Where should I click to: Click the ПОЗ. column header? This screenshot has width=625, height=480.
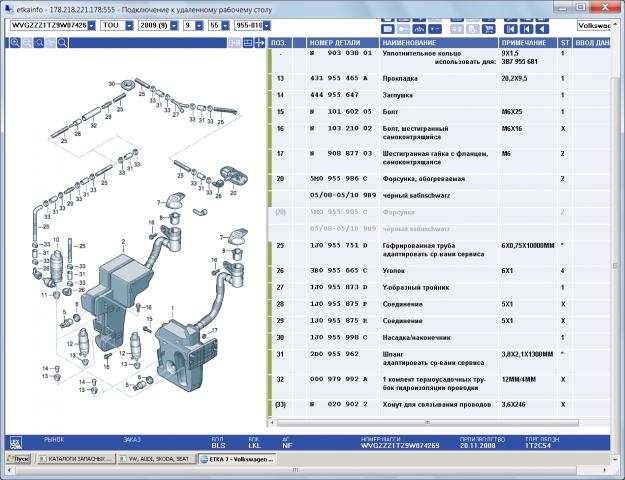point(281,43)
